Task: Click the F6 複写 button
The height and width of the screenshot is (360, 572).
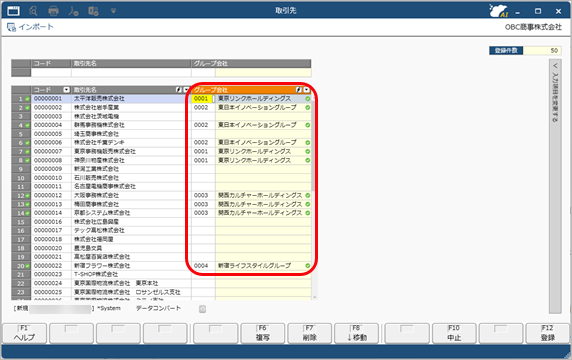Action: coord(263,333)
